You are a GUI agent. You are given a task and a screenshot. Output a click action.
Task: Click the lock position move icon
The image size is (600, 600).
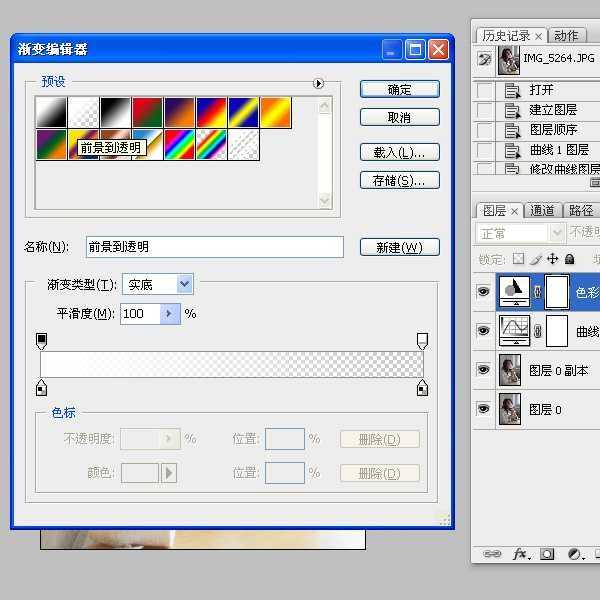click(552, 259)
